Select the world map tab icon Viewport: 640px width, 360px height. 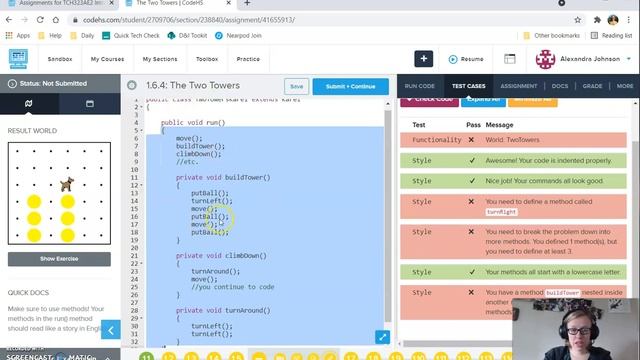[x=29, y=104]
